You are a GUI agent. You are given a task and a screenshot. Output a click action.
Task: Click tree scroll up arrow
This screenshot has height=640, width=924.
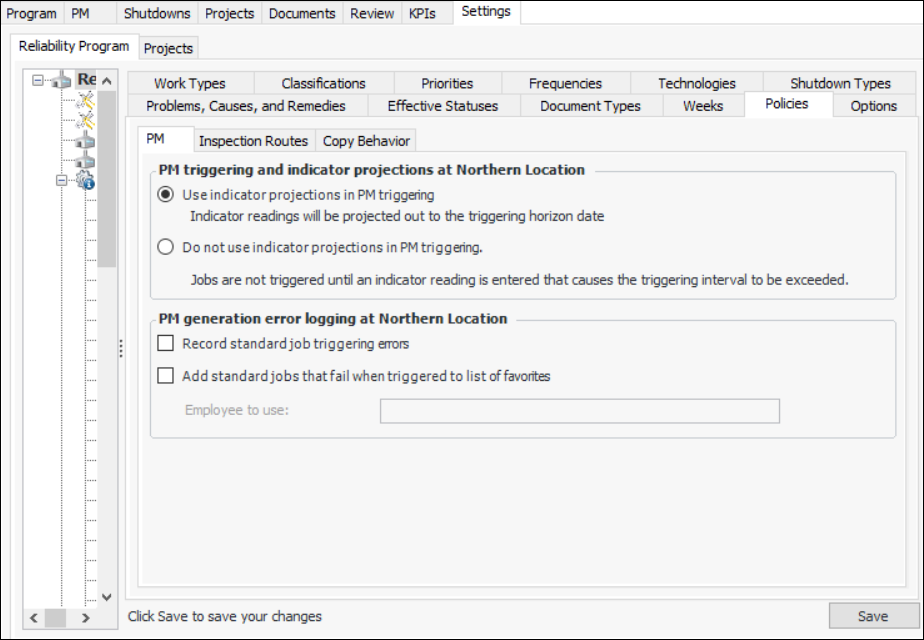(x=107, y=81)
